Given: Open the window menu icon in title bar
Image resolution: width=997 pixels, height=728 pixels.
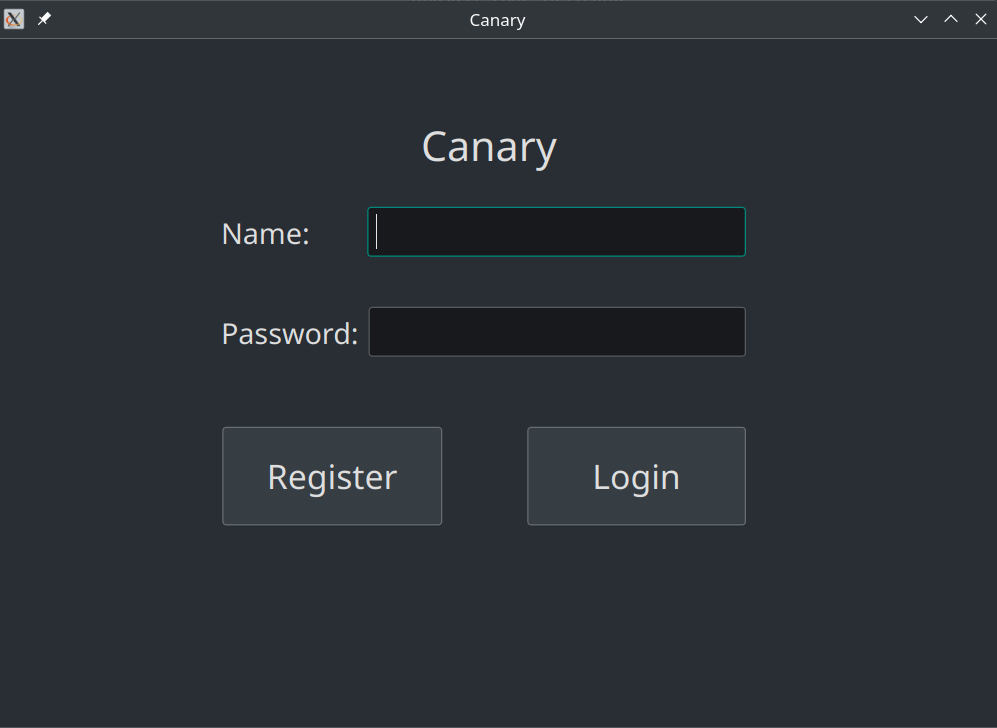Looking at the screenshot, I should pos(14,19).
